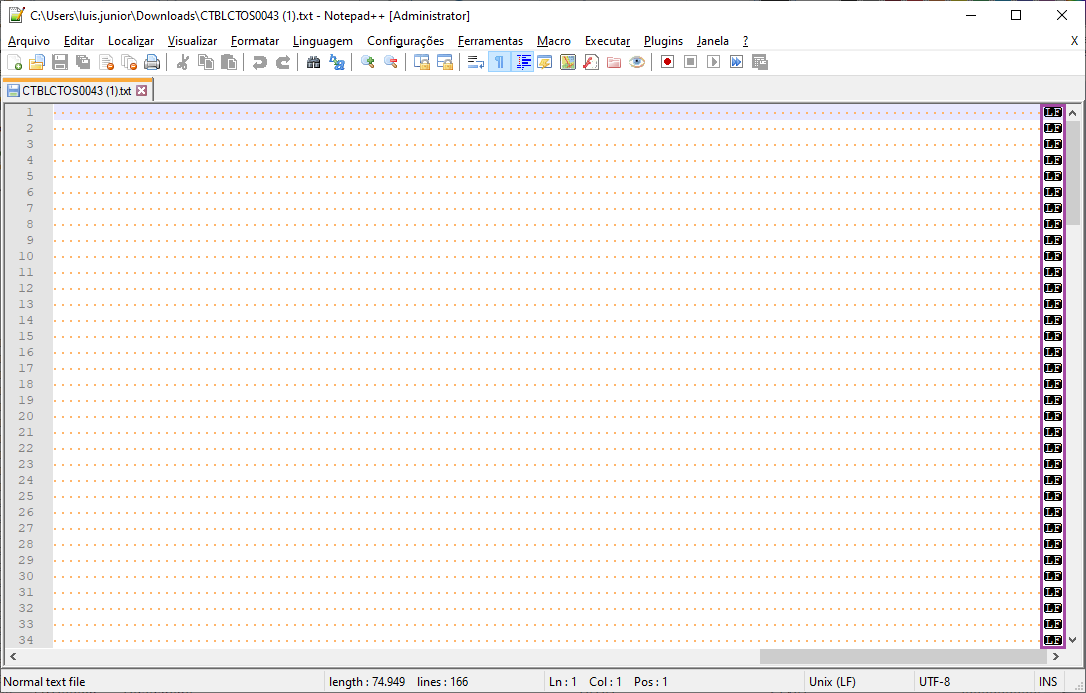Image resolution: width=1086 pixels, height=693 pixels.
Task: Click the Stop Recording macro button
Action: [691, 62]
